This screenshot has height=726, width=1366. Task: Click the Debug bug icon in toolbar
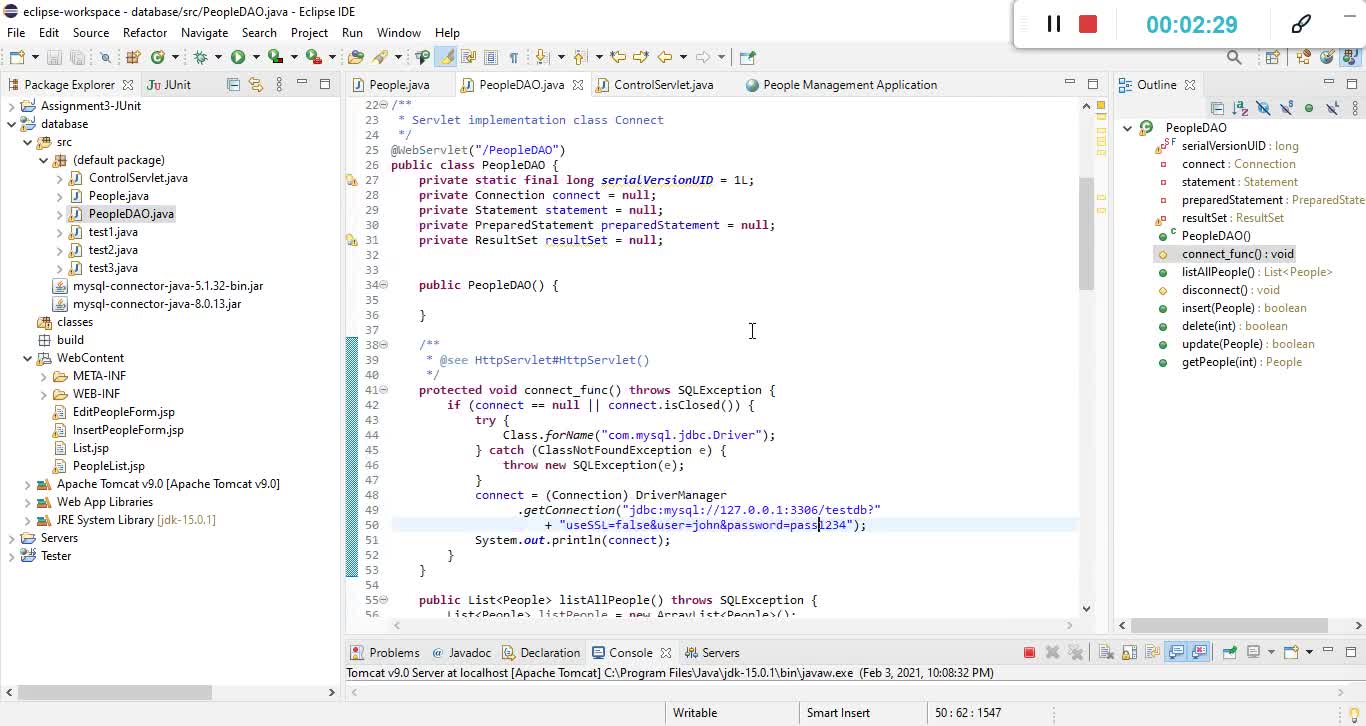pos(200,57)
